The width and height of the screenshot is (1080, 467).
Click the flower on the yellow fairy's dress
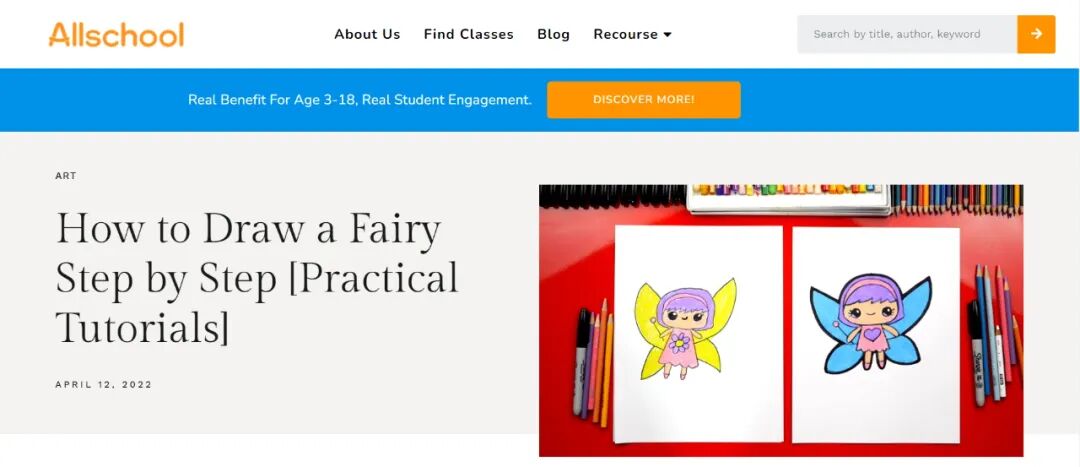tap(681, 344)
